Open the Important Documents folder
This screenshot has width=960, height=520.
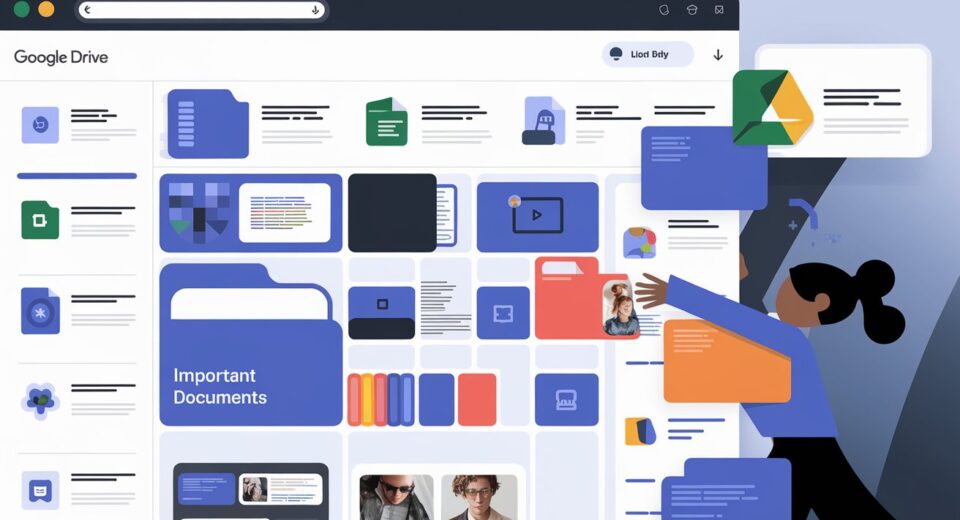click(x=250, y=344)
